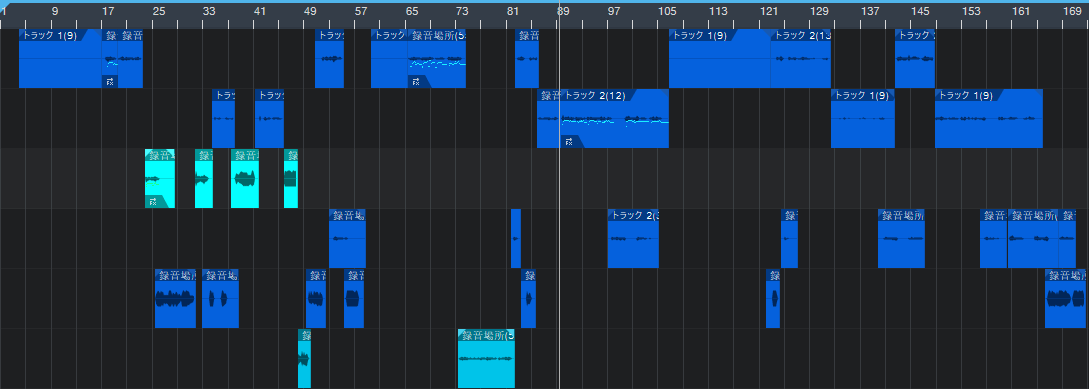
Task: Click bar 97 on the timeline ruler
Action: pos(614,11)
